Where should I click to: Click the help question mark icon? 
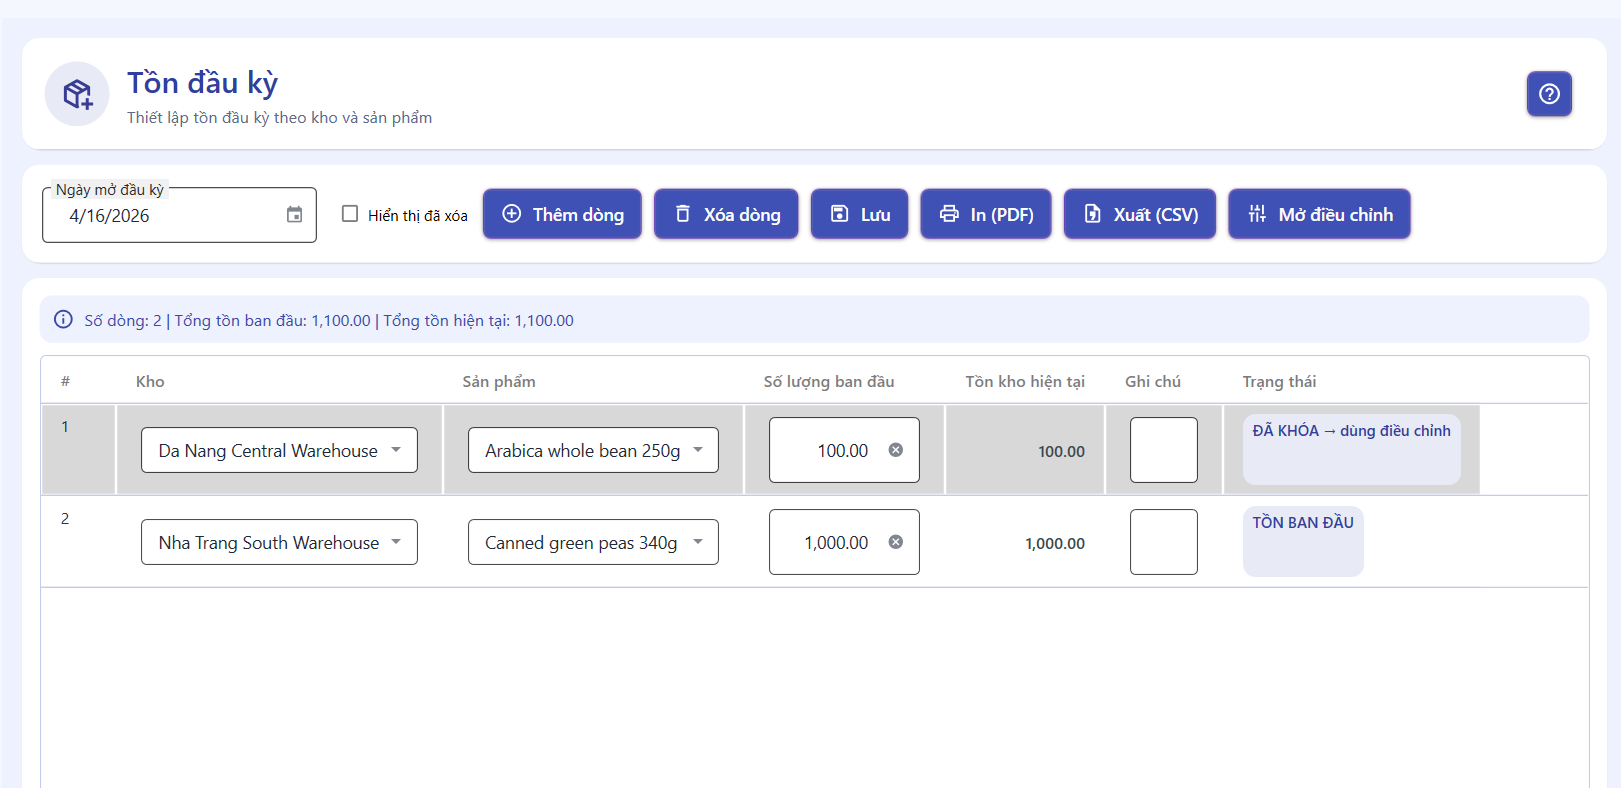coord(1549,94)
